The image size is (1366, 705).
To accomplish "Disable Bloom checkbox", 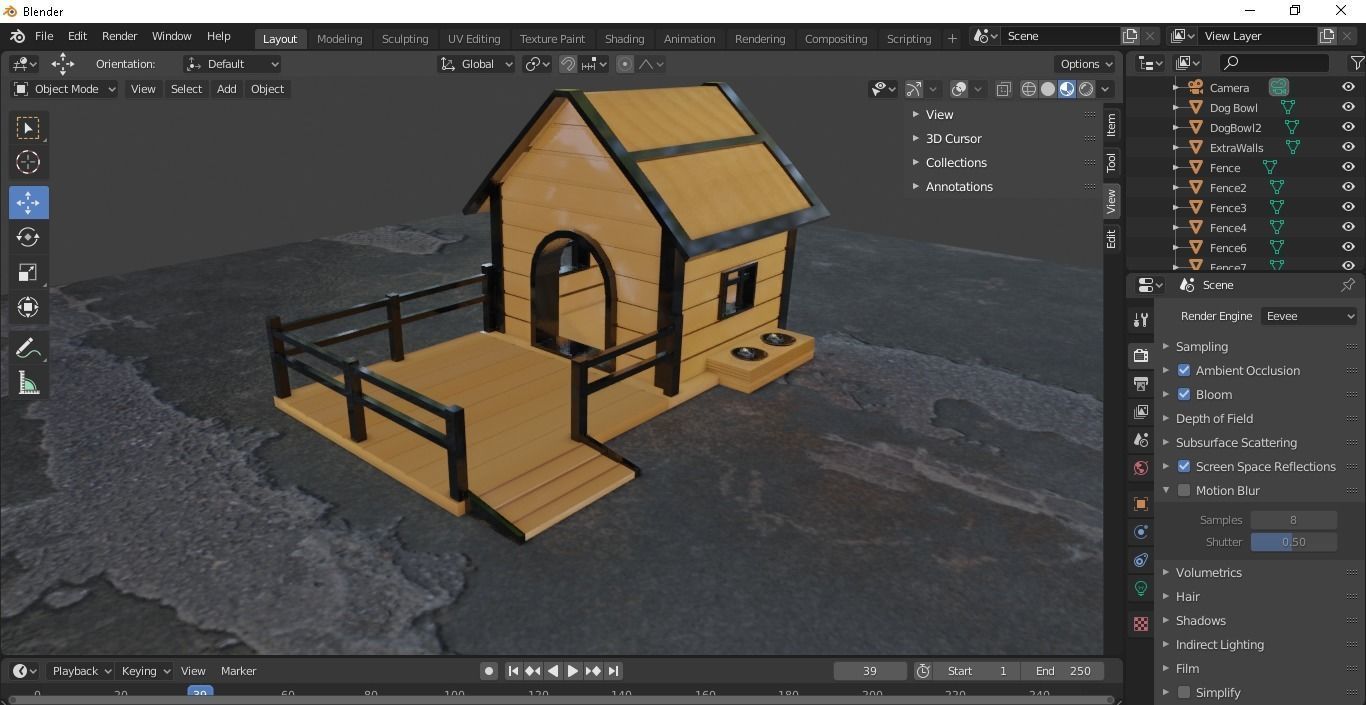I will (1184, 394).
